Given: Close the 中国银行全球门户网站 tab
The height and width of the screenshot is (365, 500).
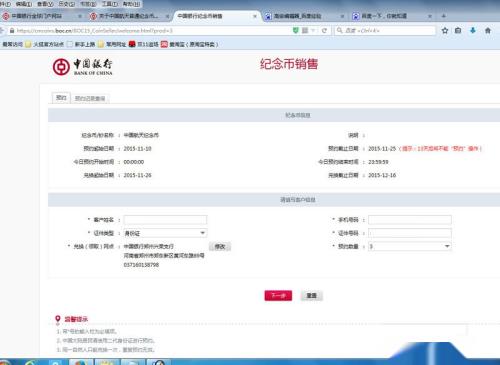Looking at the screenshot, I should pos(80,16).
